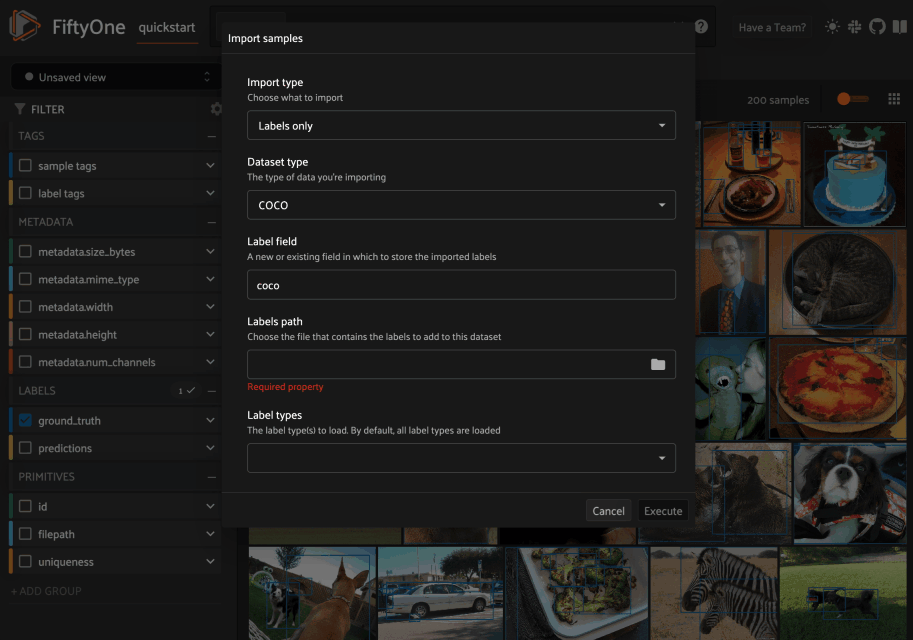The height and width of the screenshot is (640, 913).
Task: Open the Dataset type dropdown showing COCO
Action: pos(461,205)
